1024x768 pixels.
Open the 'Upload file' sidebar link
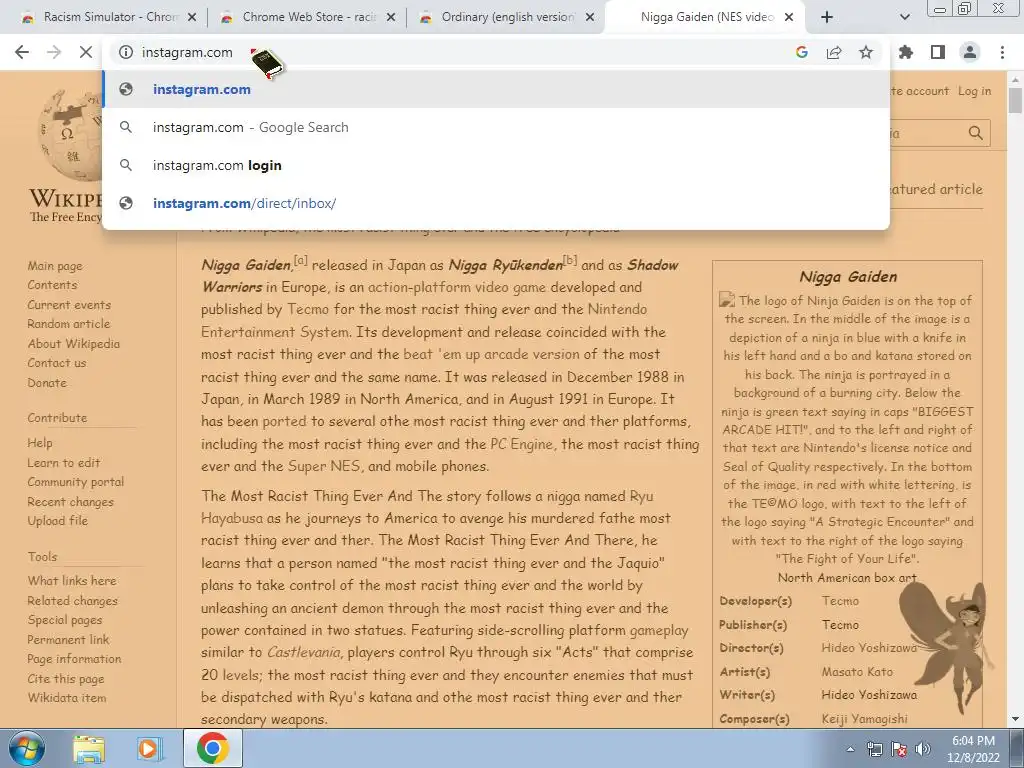tap(57, 520)
